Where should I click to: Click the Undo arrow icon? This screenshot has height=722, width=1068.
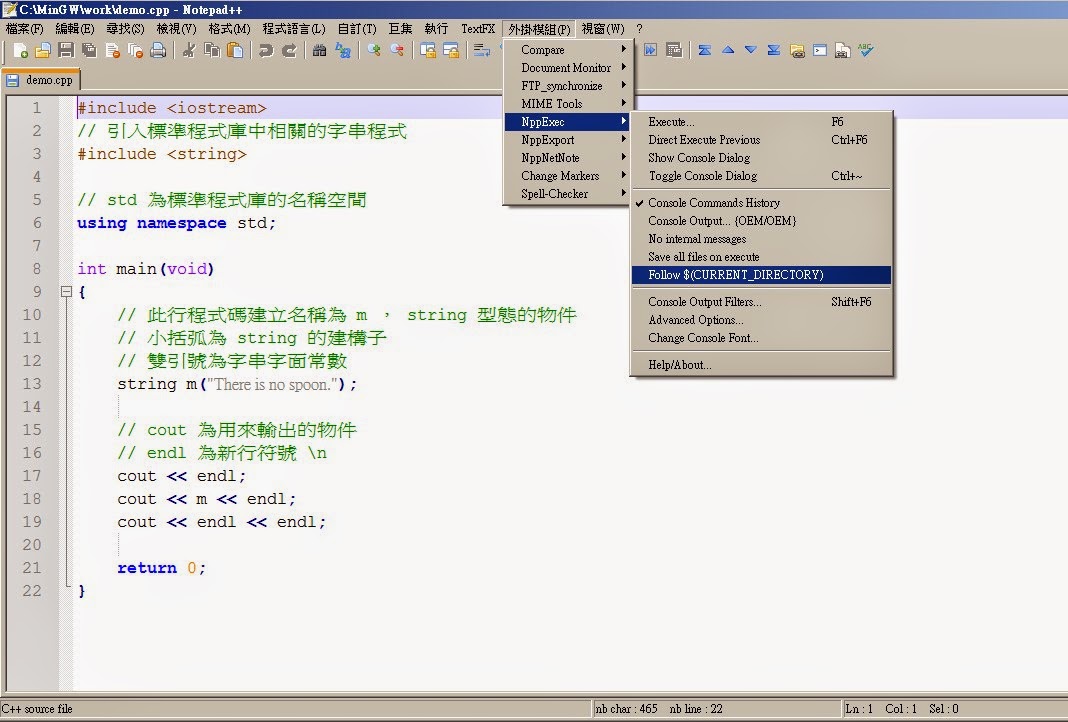(x=266, y=50)
